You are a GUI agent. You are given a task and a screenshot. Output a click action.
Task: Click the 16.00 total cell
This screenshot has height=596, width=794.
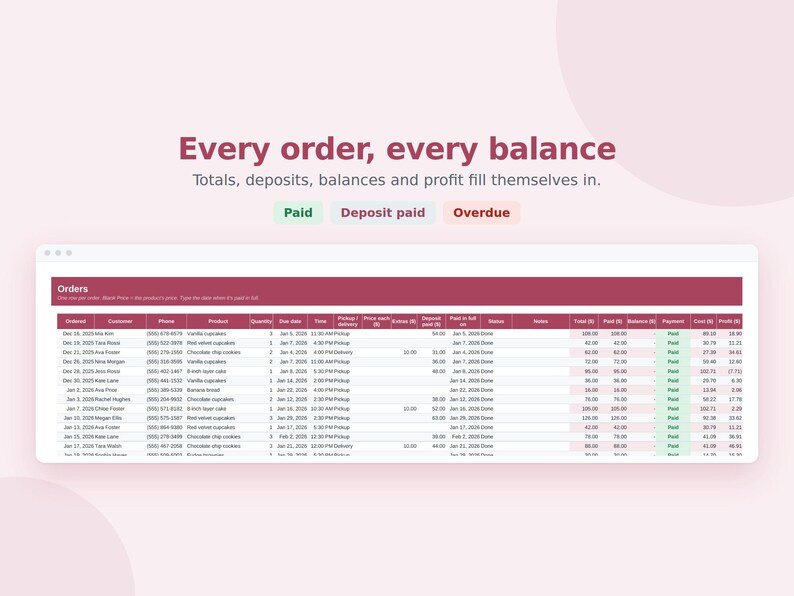[591, 390]
